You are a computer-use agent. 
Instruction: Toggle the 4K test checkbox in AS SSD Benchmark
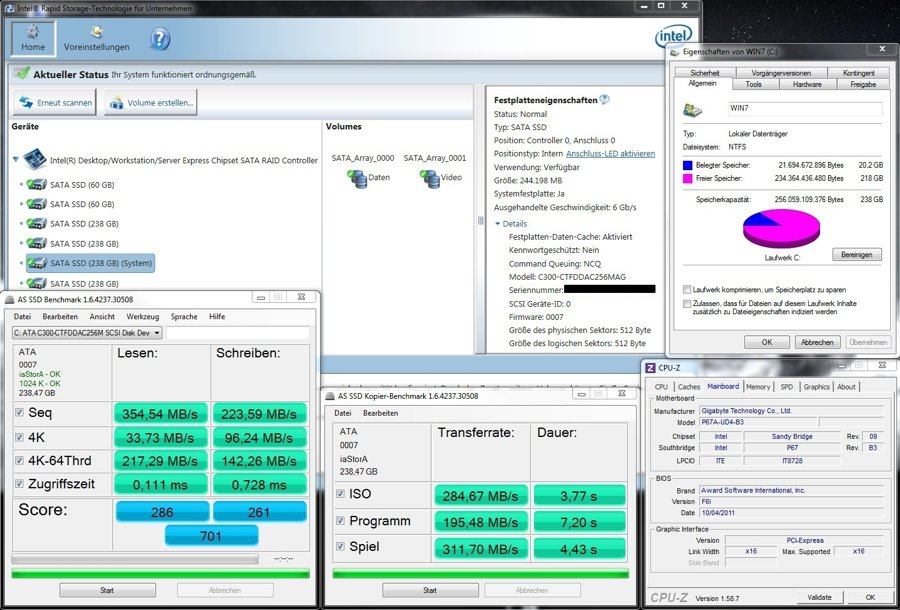coord(20,437)
